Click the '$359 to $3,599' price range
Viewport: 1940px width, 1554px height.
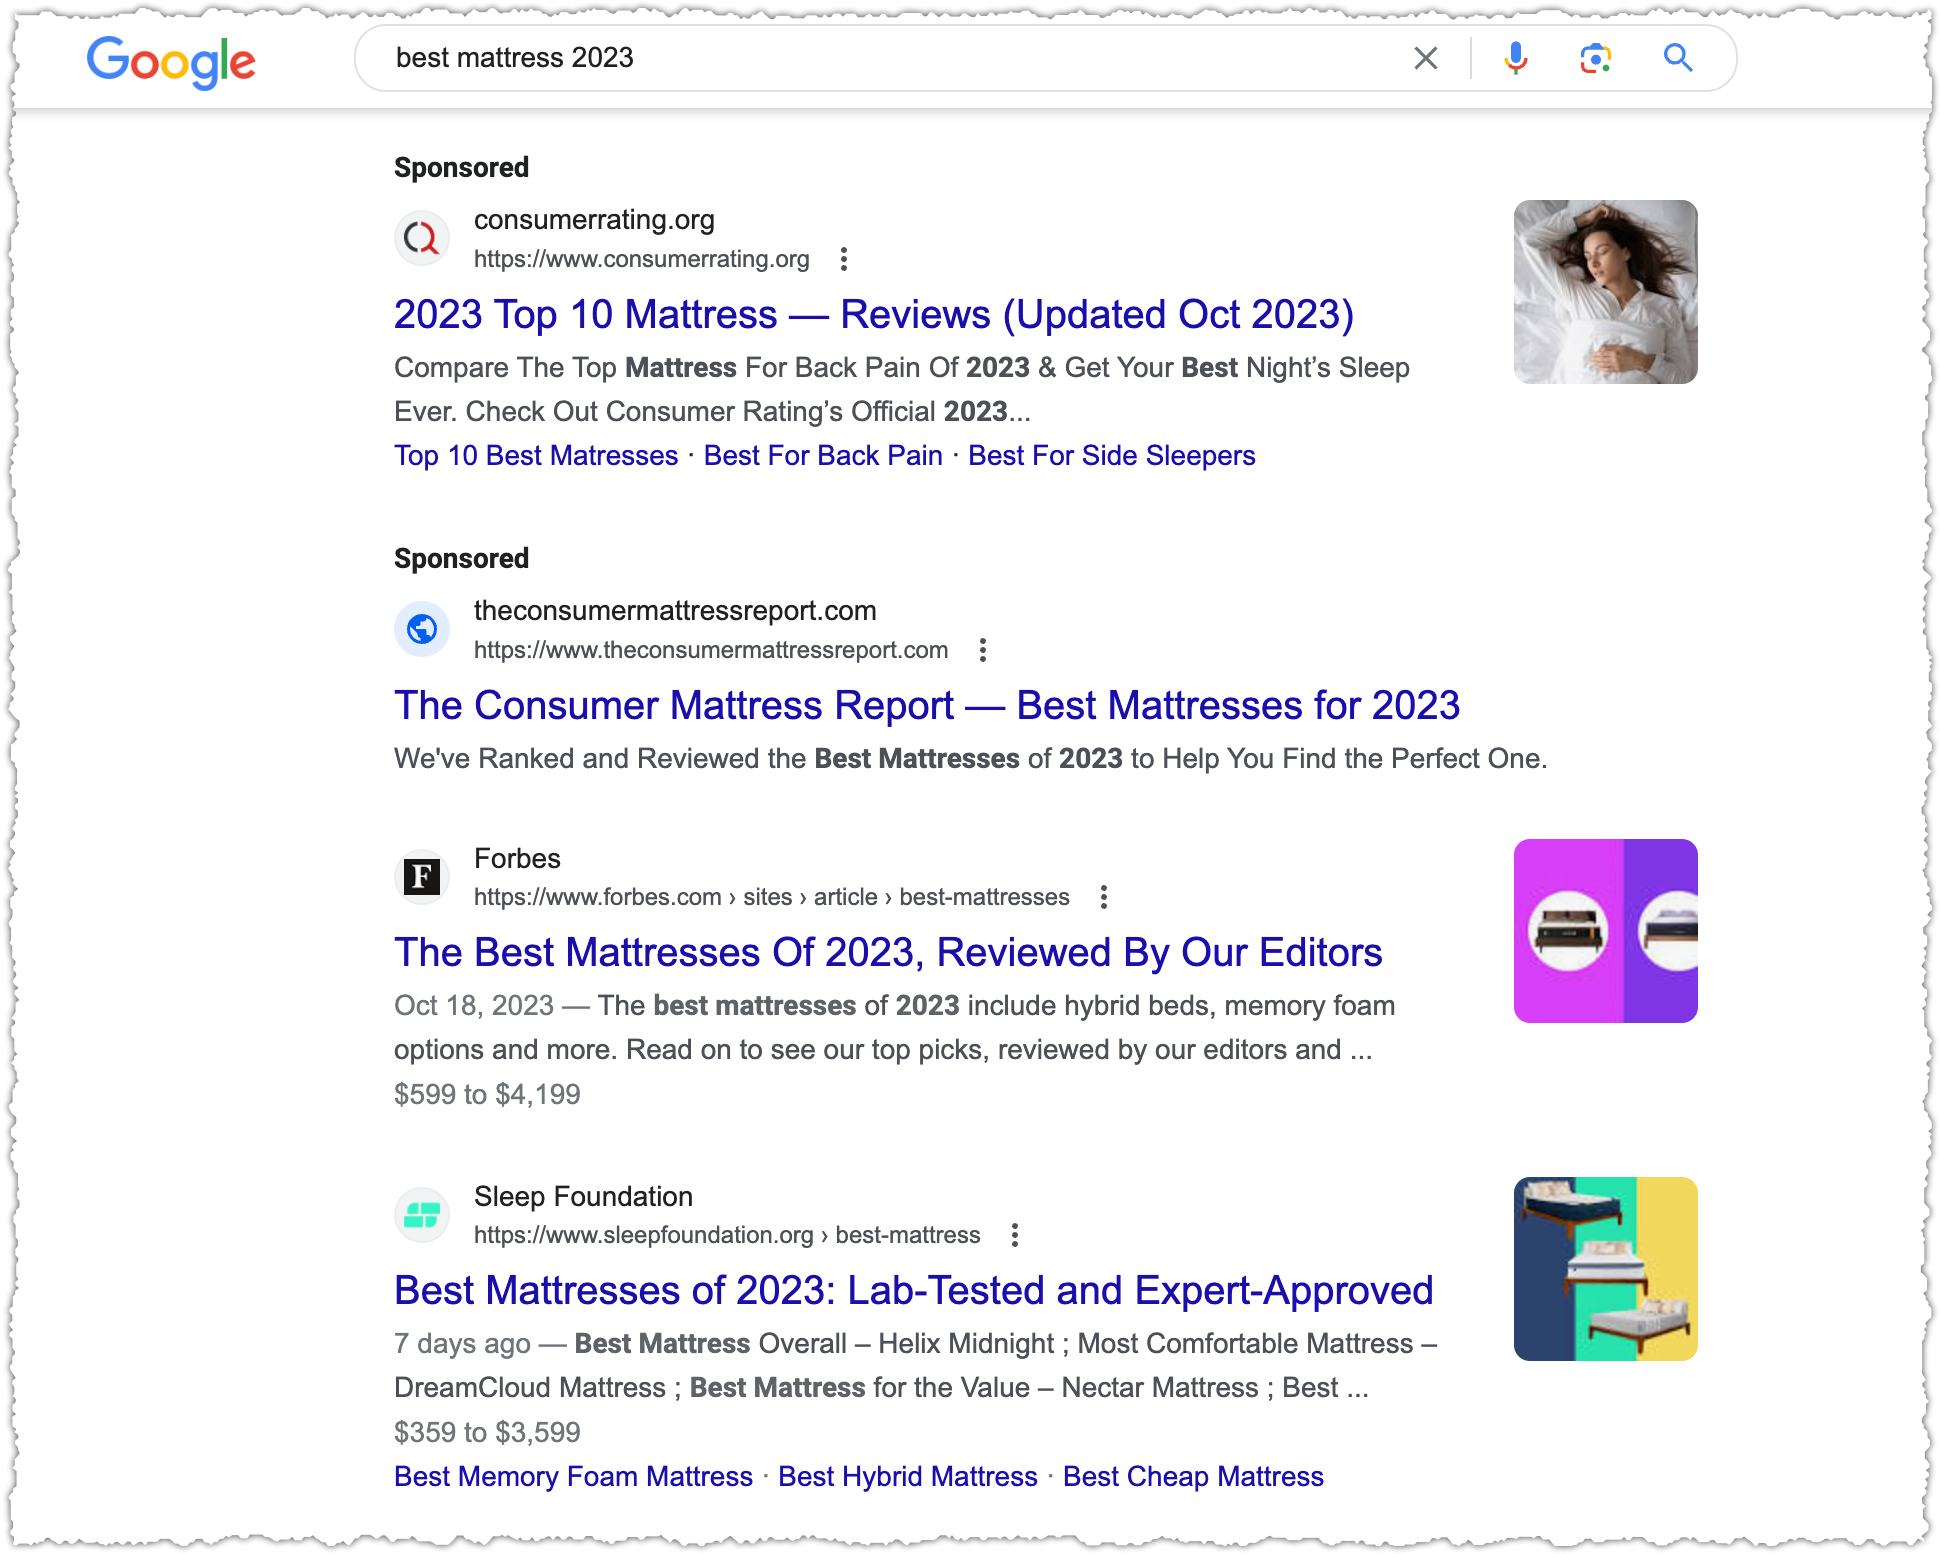tap(487, 1432)
